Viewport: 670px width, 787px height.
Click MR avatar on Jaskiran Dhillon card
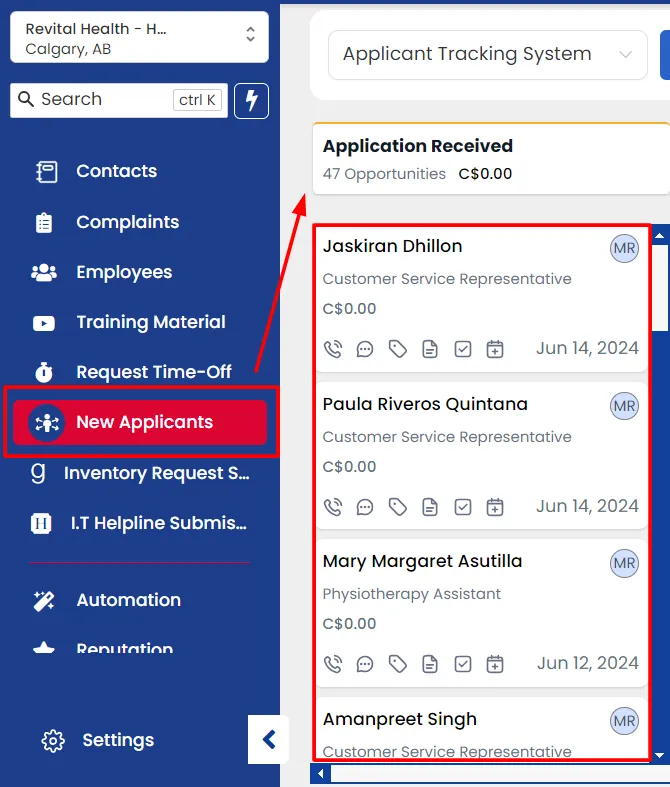(x=624, y=248)
